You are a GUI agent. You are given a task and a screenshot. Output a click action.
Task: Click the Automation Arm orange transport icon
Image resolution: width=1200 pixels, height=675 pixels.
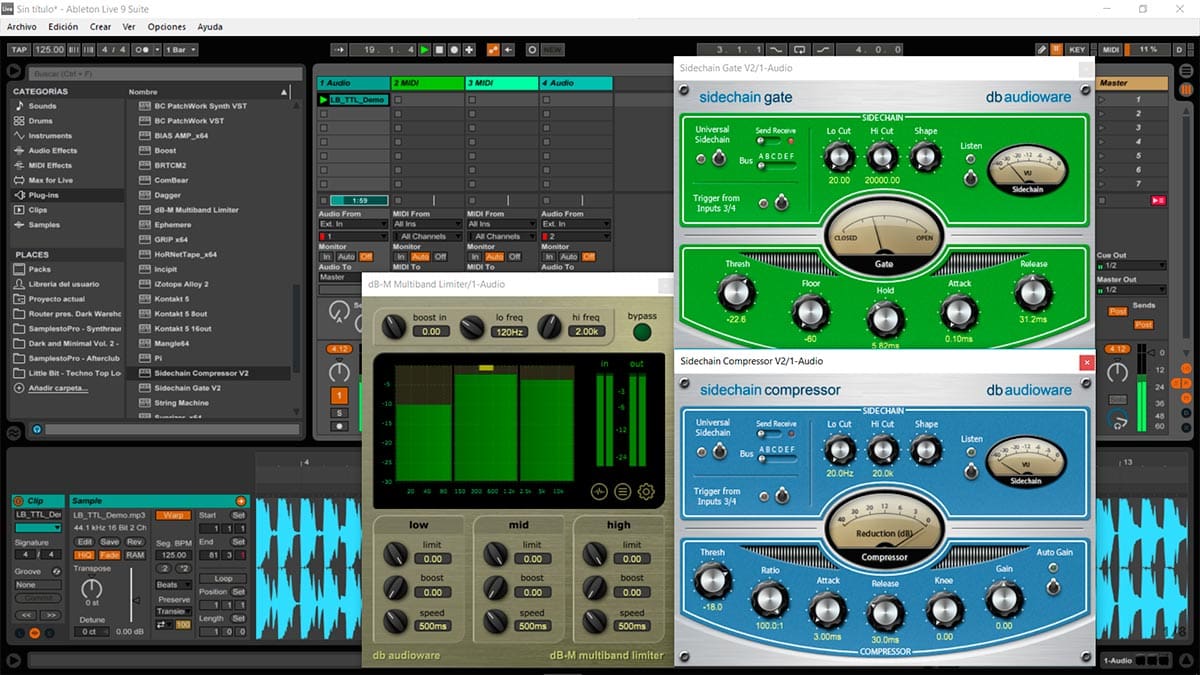(493, 49)
